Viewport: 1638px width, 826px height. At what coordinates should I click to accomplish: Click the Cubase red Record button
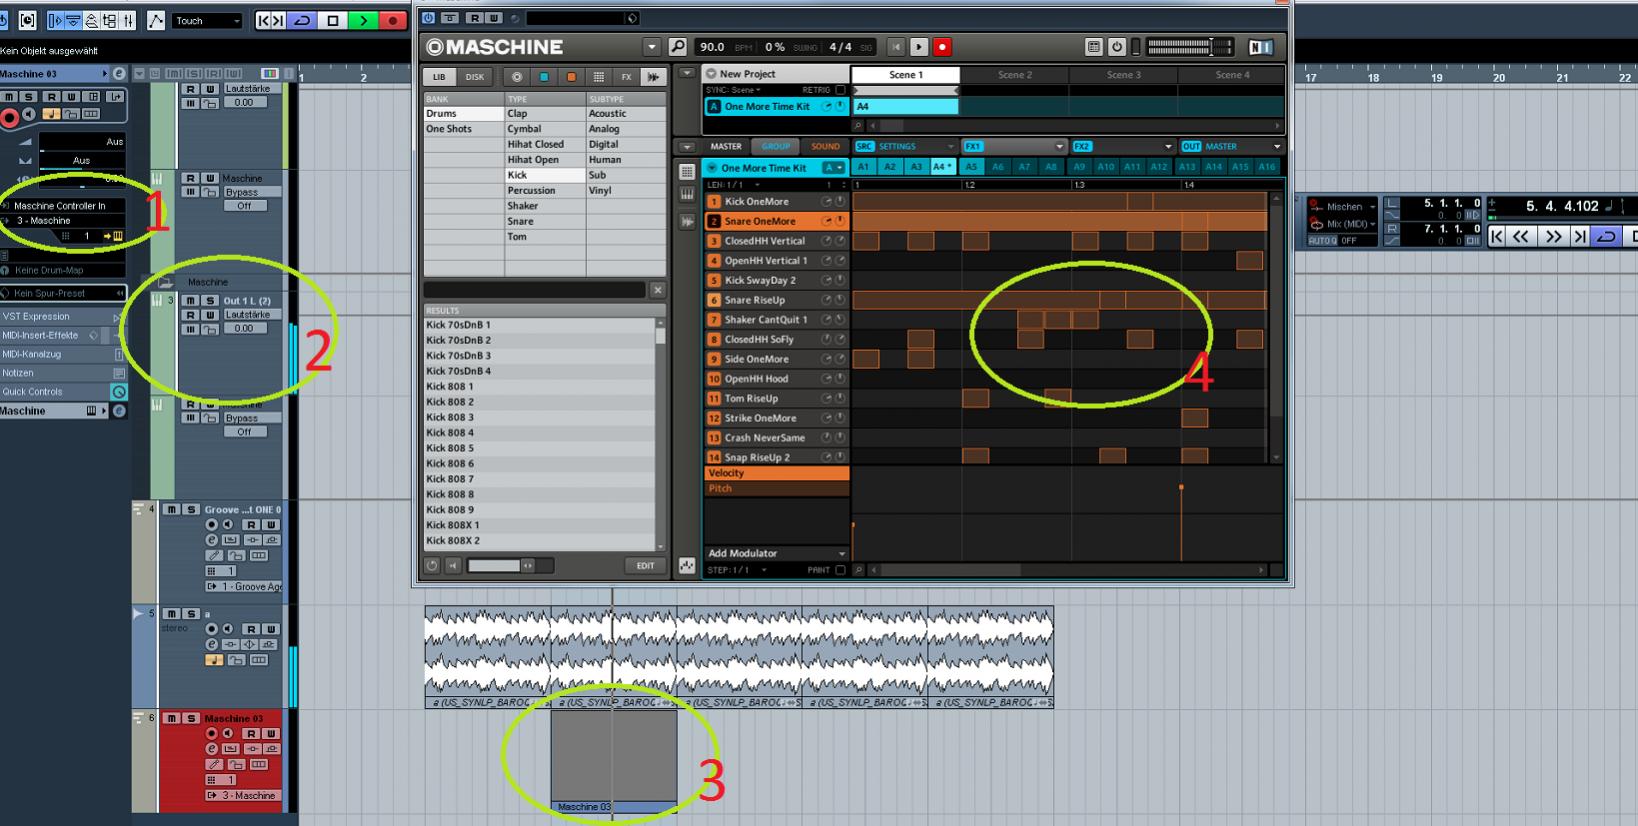pyautogui.click(x=394, y=20)
